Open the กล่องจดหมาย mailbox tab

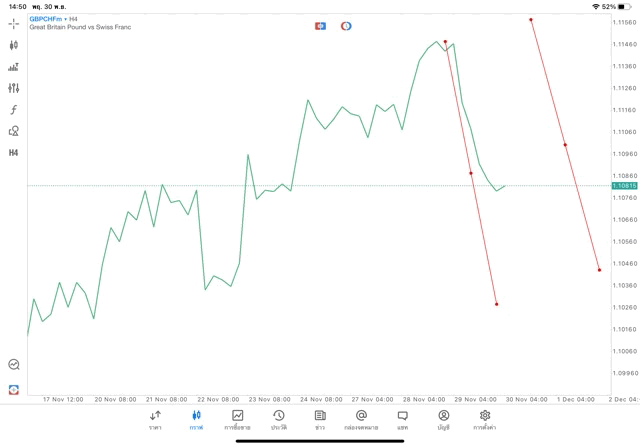point(361,419)
